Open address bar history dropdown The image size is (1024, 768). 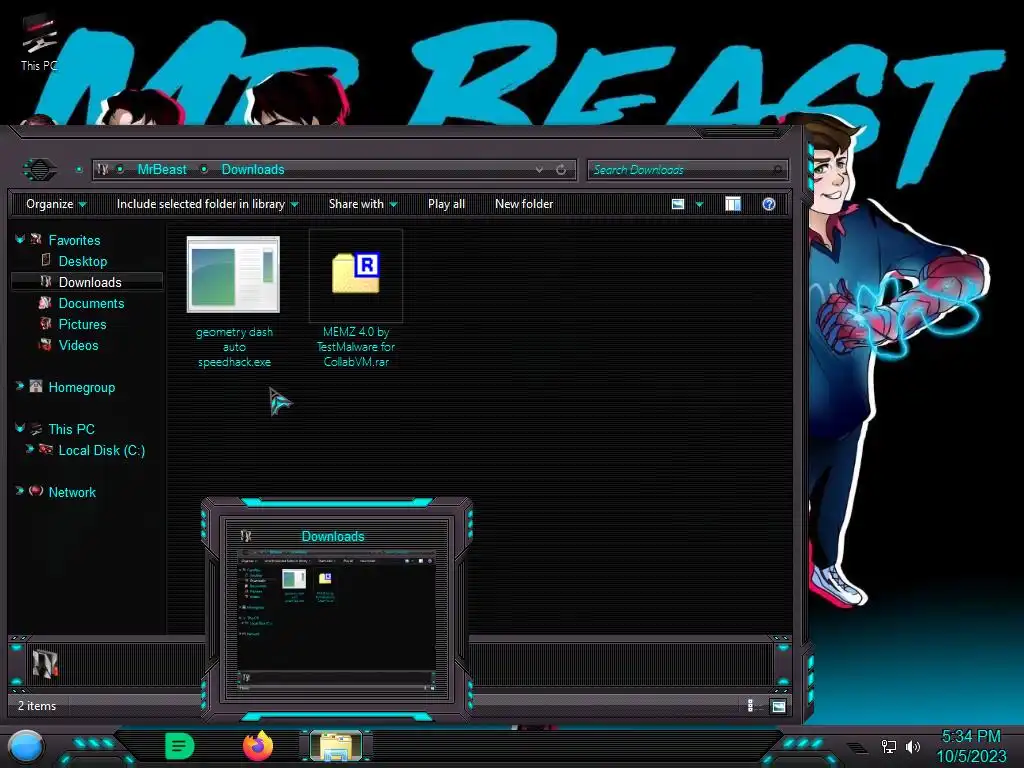(539, 170)
